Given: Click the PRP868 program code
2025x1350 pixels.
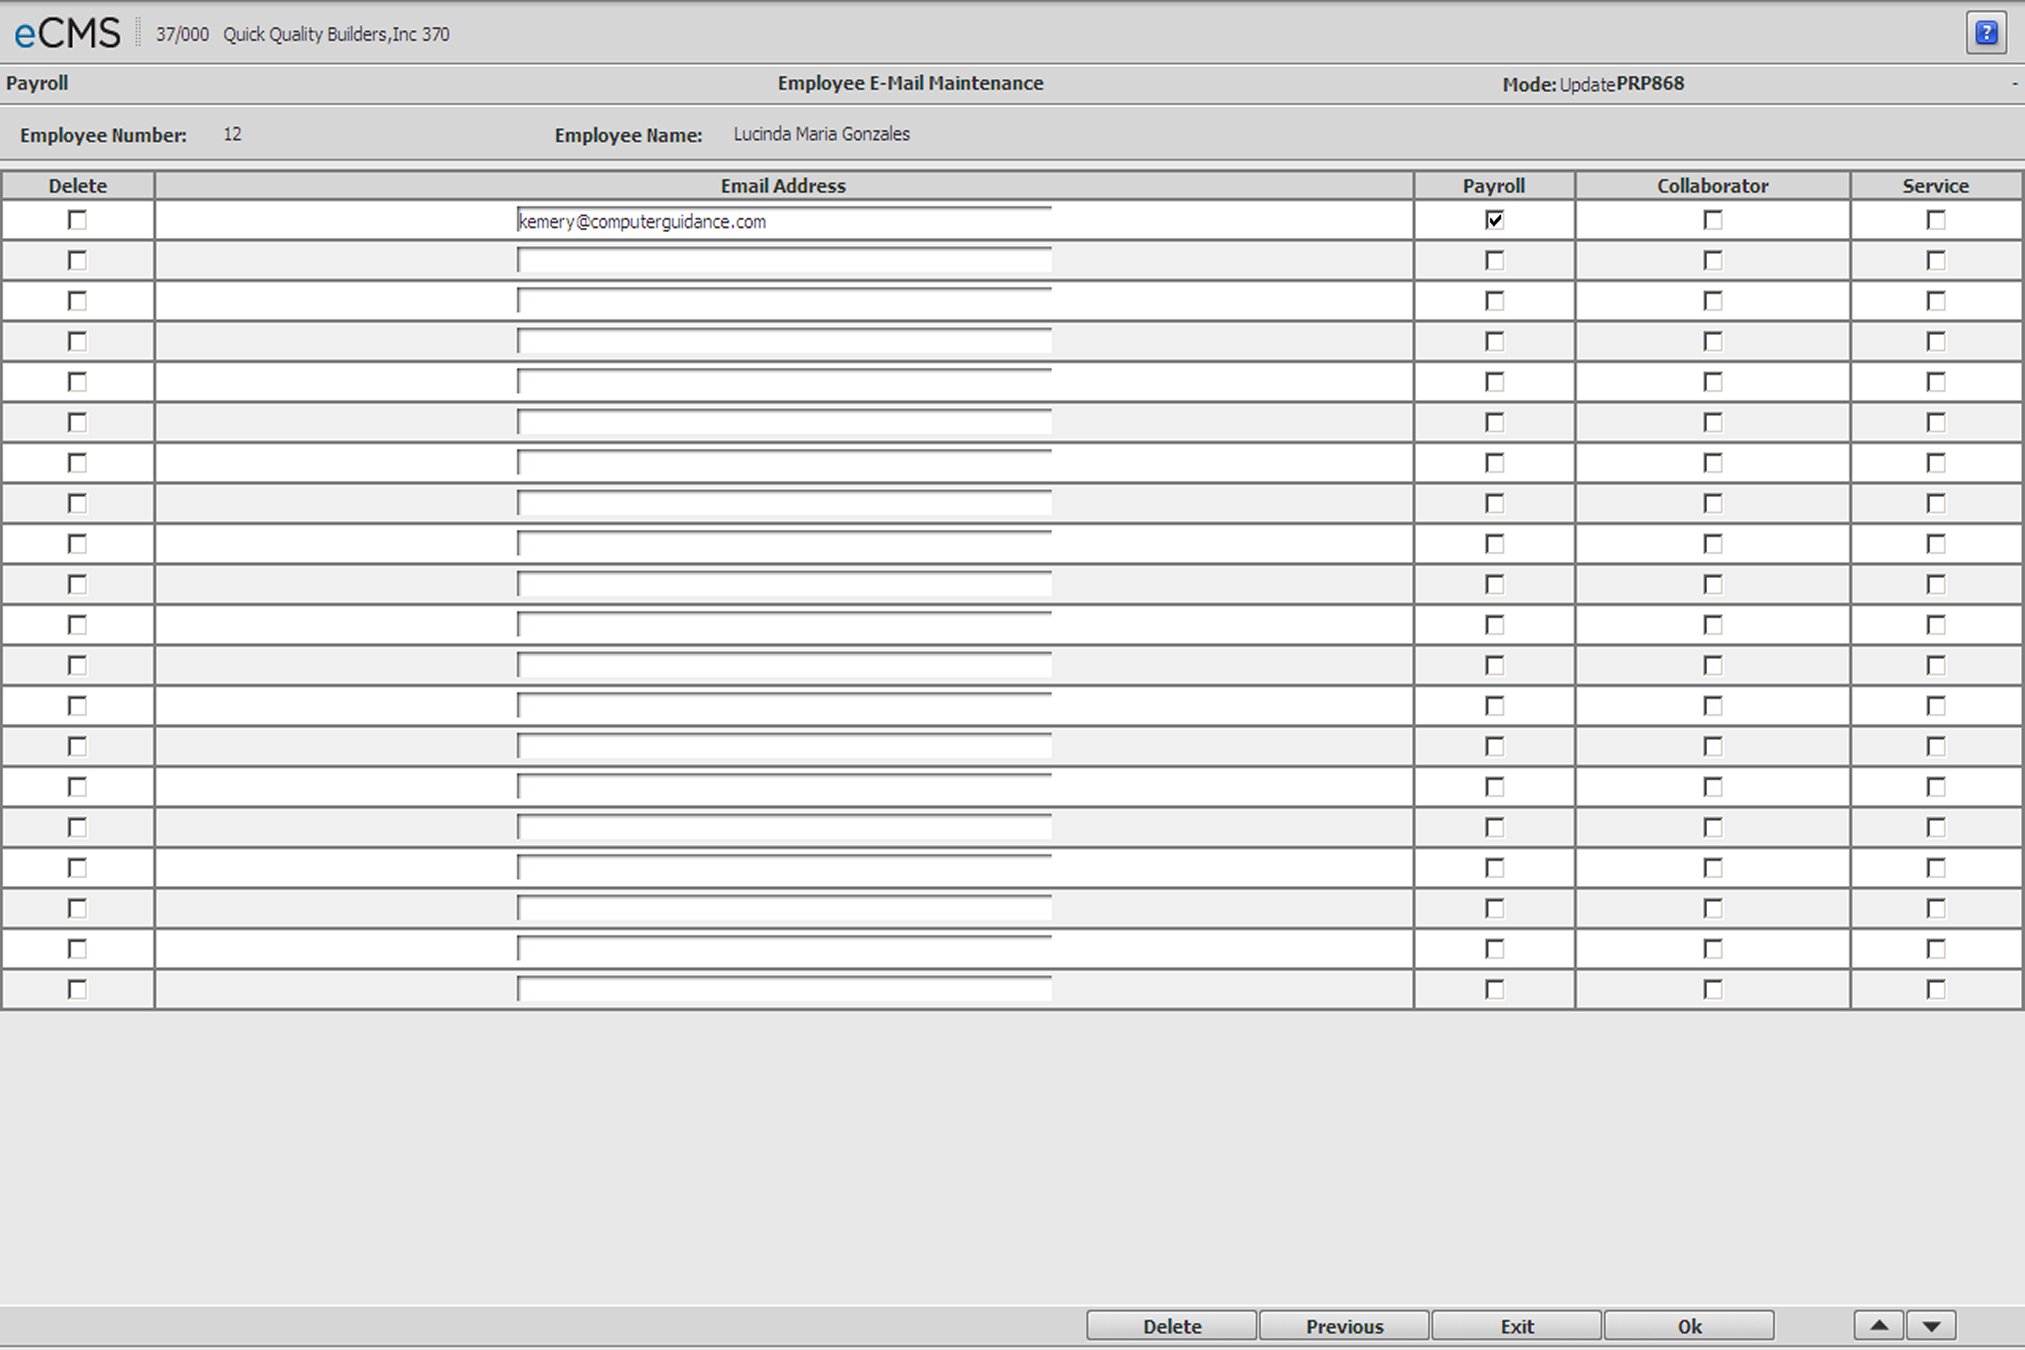Looking at the screenshot, I should tap(1650, 83).
